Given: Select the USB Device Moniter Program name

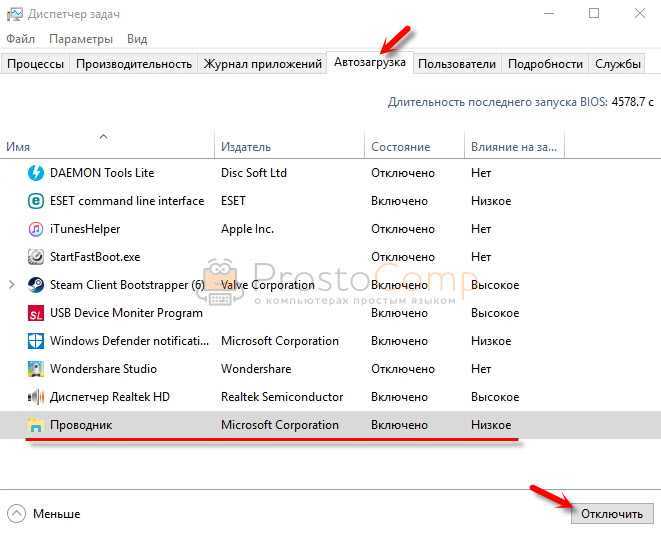Looking at the screenshot, I should tap(126, 313).
